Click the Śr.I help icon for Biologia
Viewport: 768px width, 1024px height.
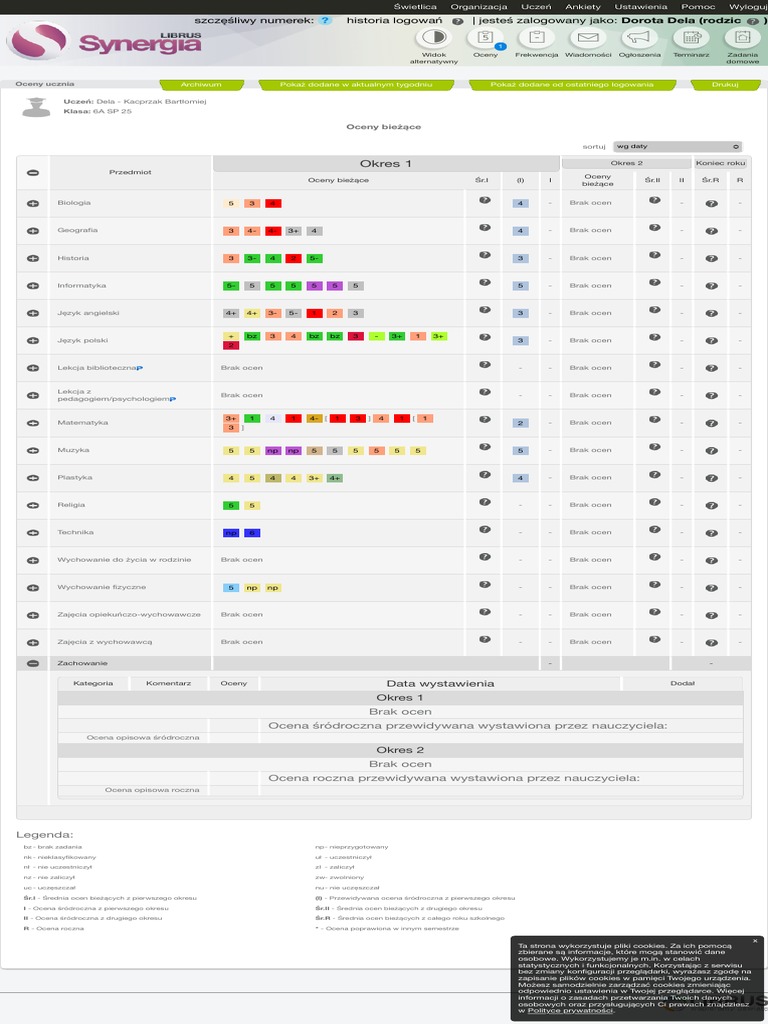click(x=485, y=200)
